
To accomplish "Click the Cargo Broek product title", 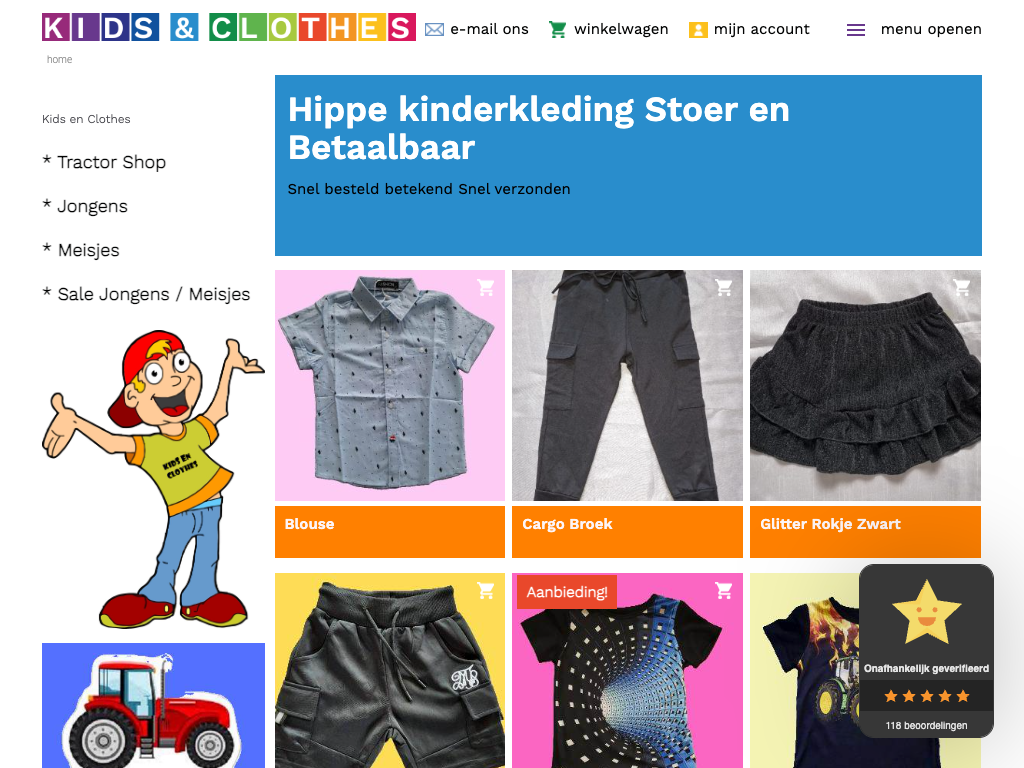I will tap(567, 524).
